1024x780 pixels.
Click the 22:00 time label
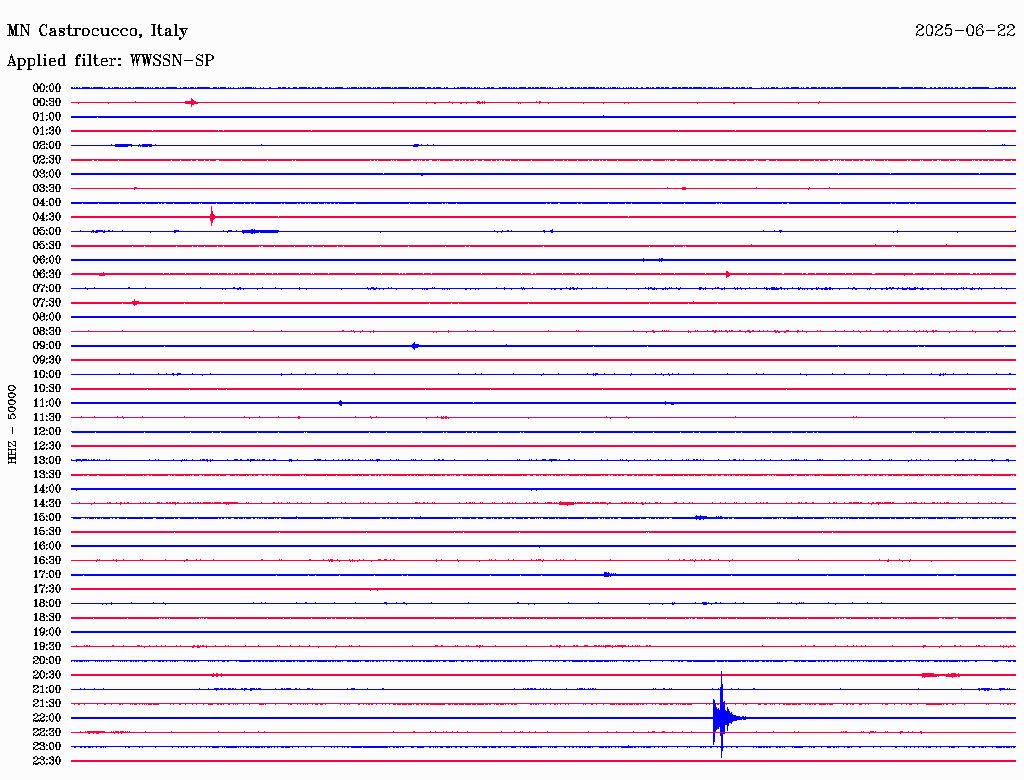tap(47, 718)
